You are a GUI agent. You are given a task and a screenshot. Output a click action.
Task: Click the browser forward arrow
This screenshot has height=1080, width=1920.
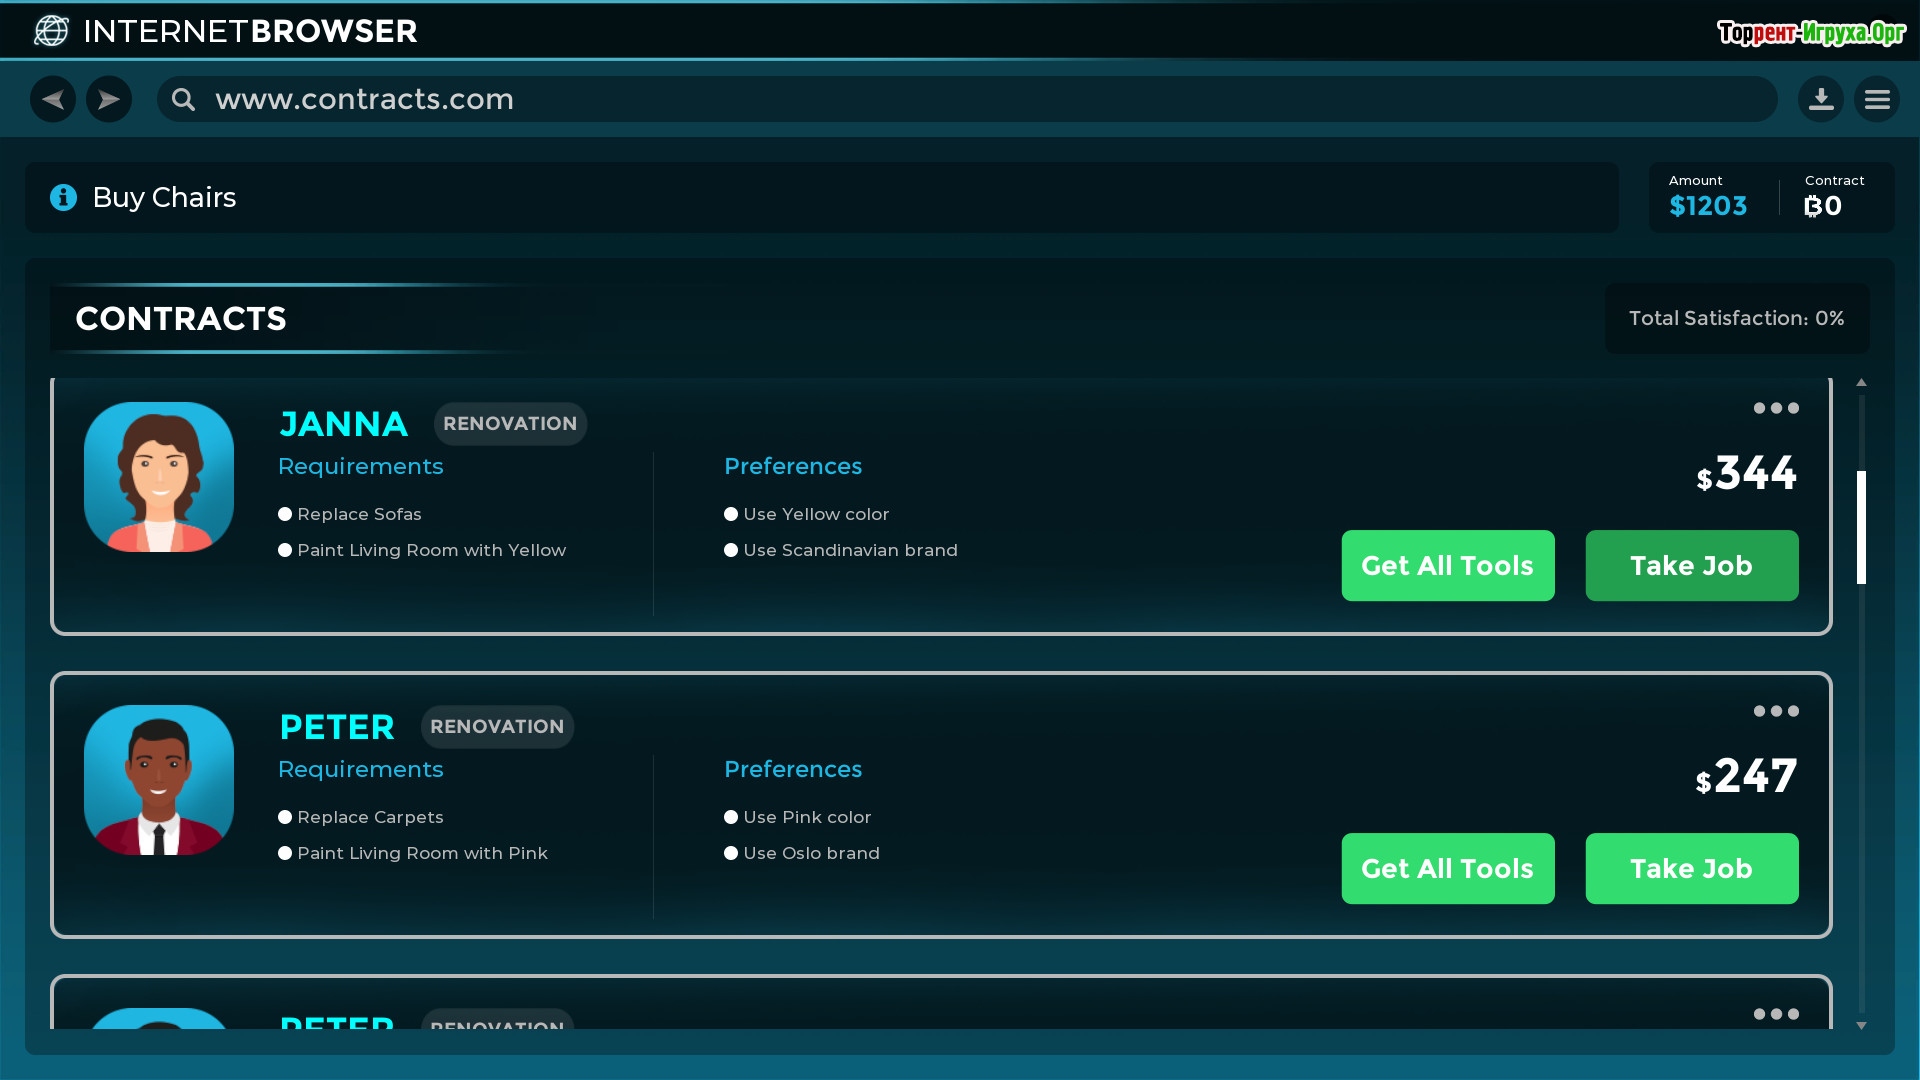(x=109, y=99)
